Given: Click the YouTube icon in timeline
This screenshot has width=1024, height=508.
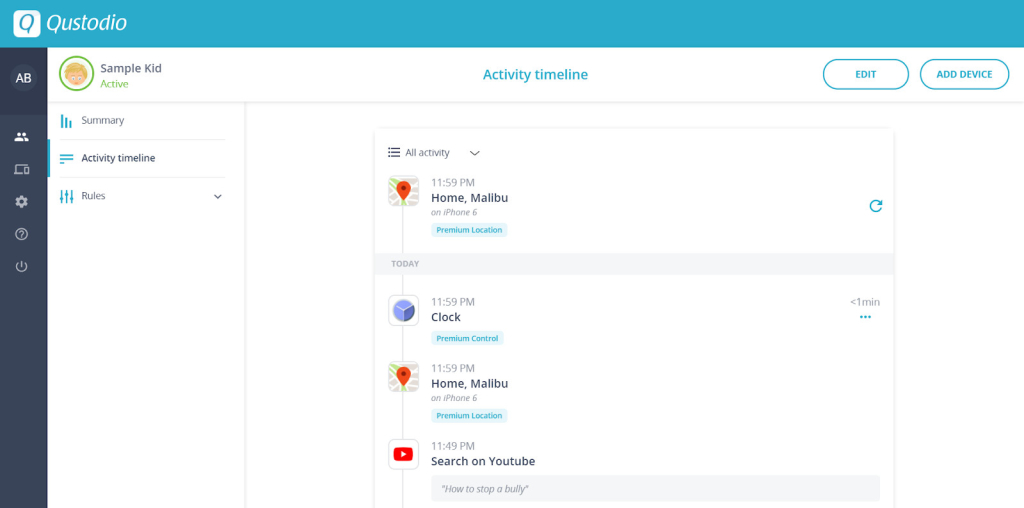Looking at the screenshot, I should pyautogui.click(x=403, y=454).
